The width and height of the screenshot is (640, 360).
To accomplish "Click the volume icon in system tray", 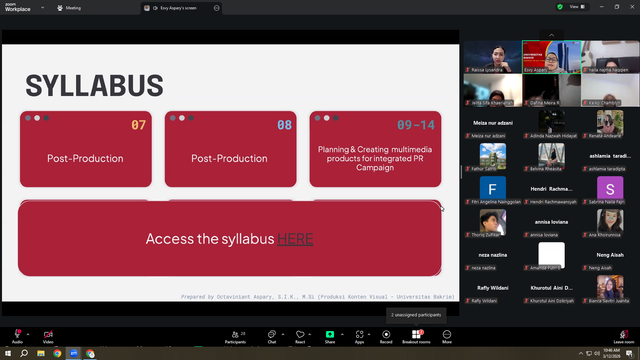I will (x=597, y=353).
